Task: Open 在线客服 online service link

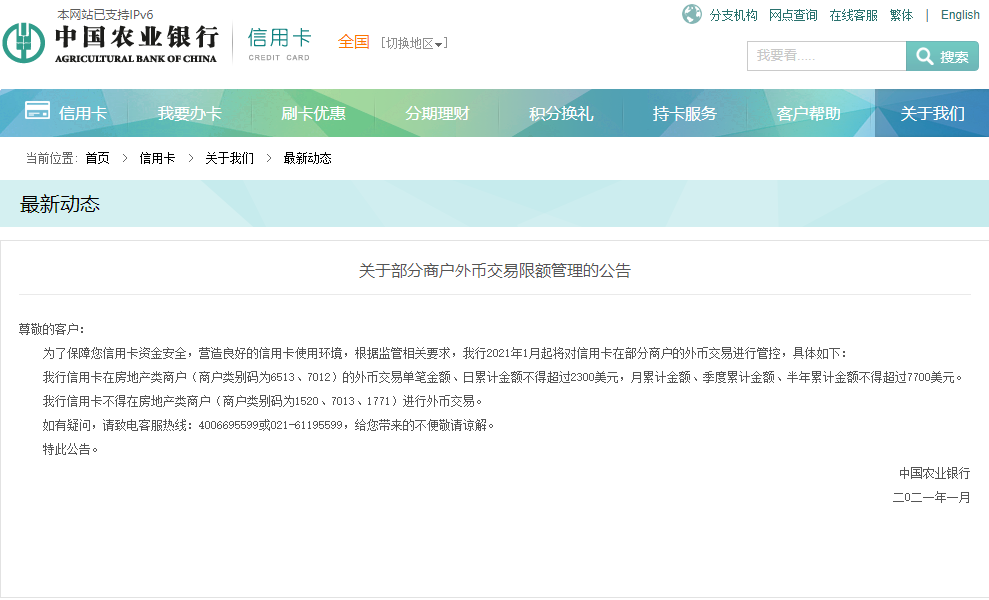Action: 853,15
